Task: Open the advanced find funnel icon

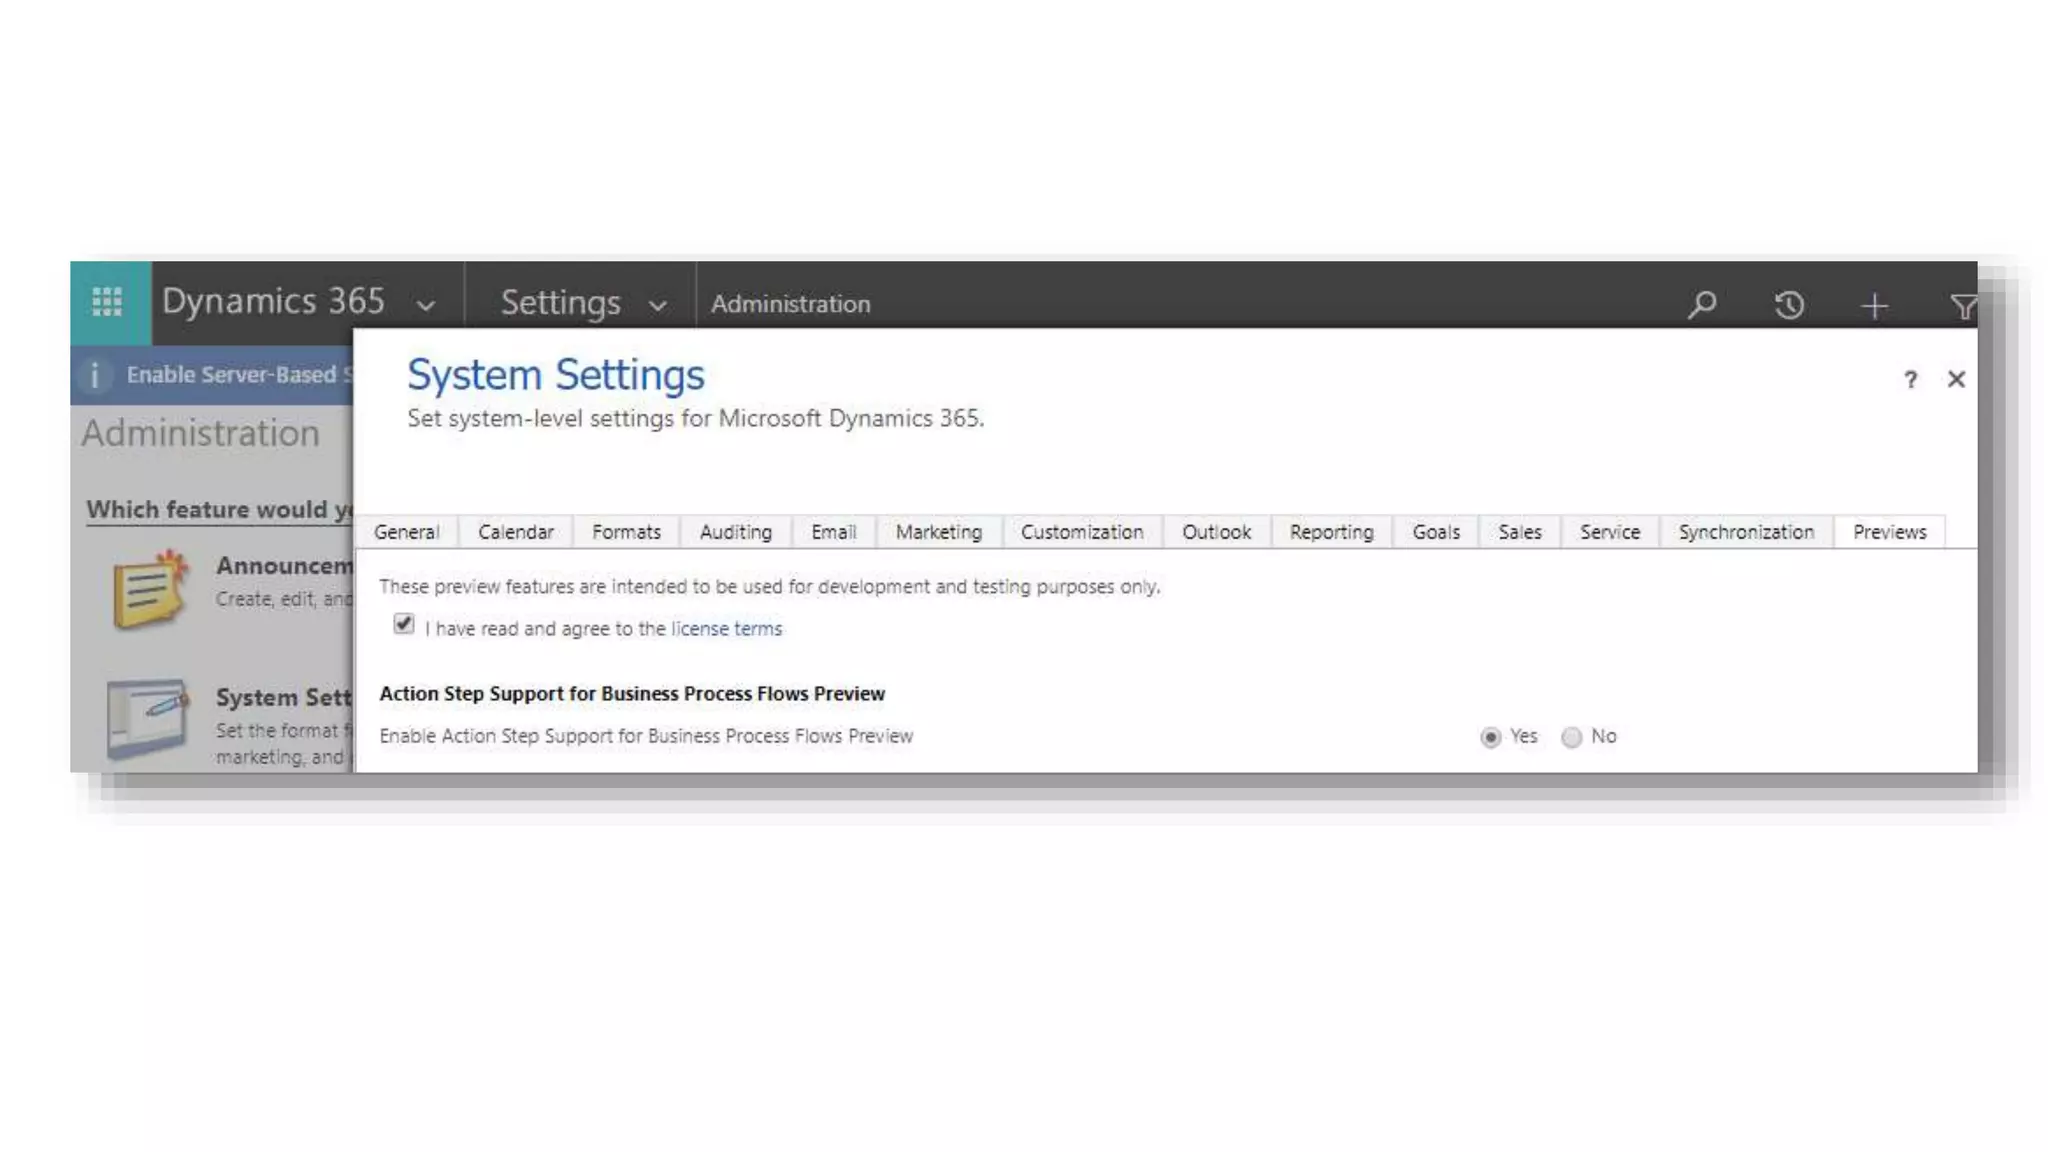Action: pyautogui.click(x=1962, y=306)
